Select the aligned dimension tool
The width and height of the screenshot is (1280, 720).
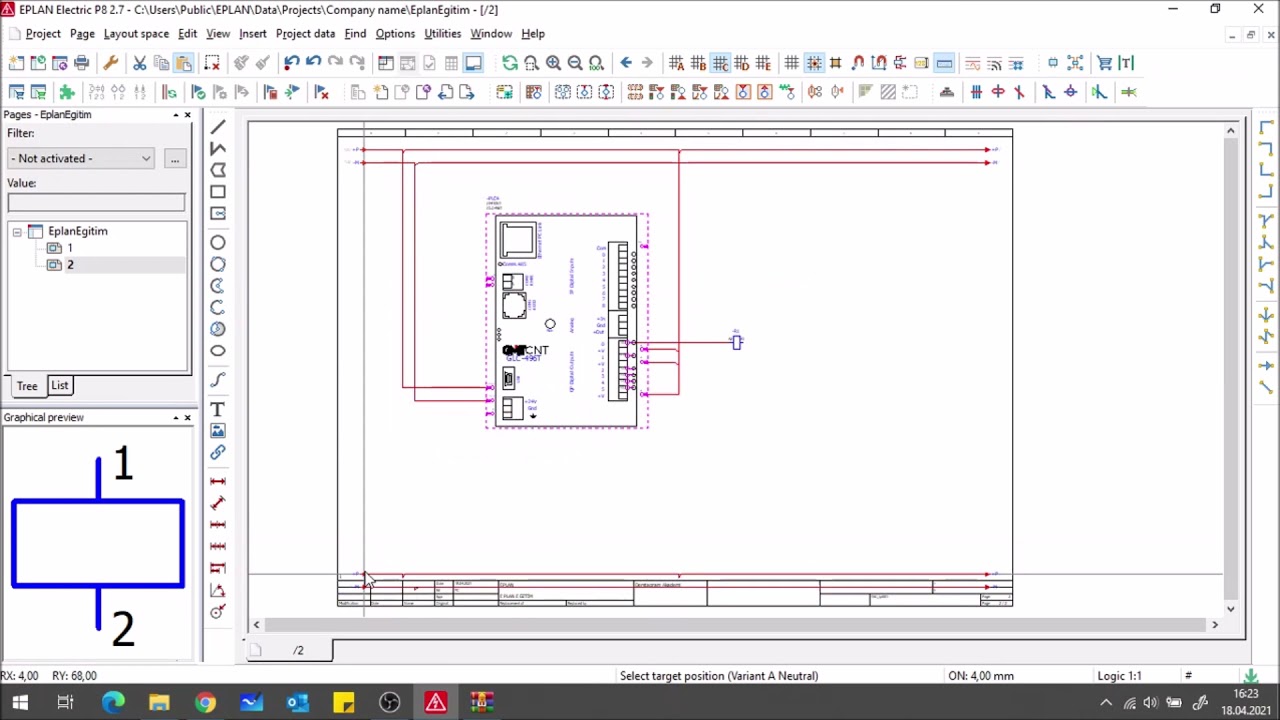pyautogui.click(x=218, y=503)
